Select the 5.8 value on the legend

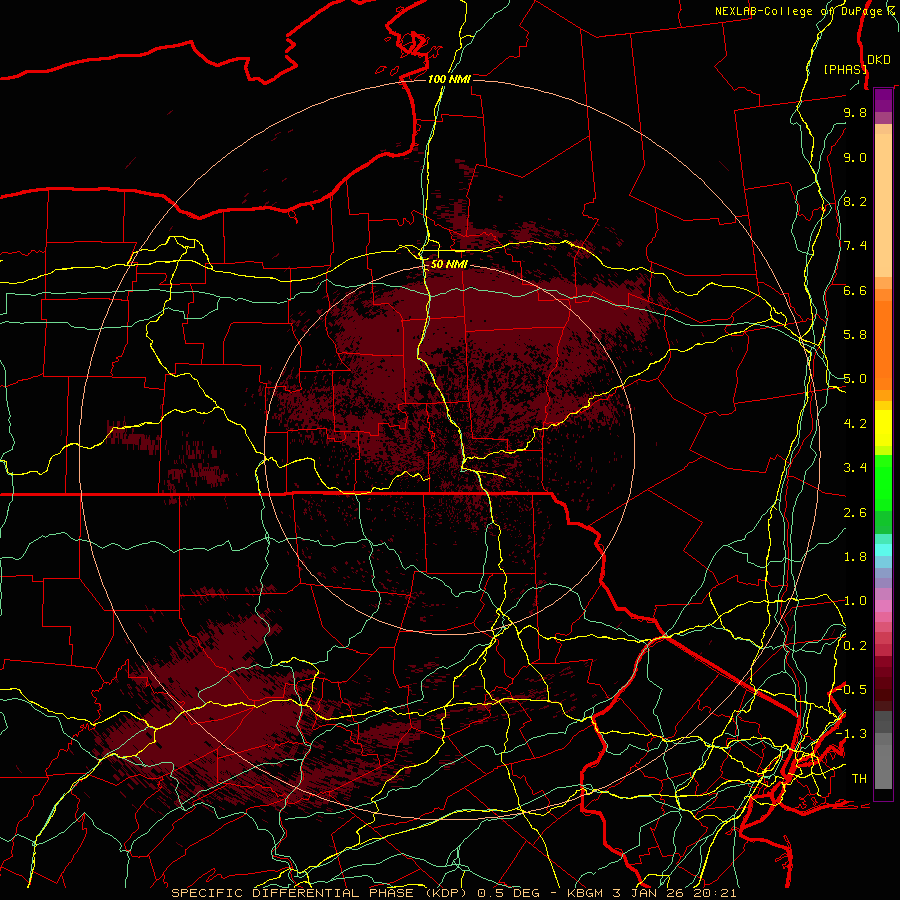click(855, 335)
